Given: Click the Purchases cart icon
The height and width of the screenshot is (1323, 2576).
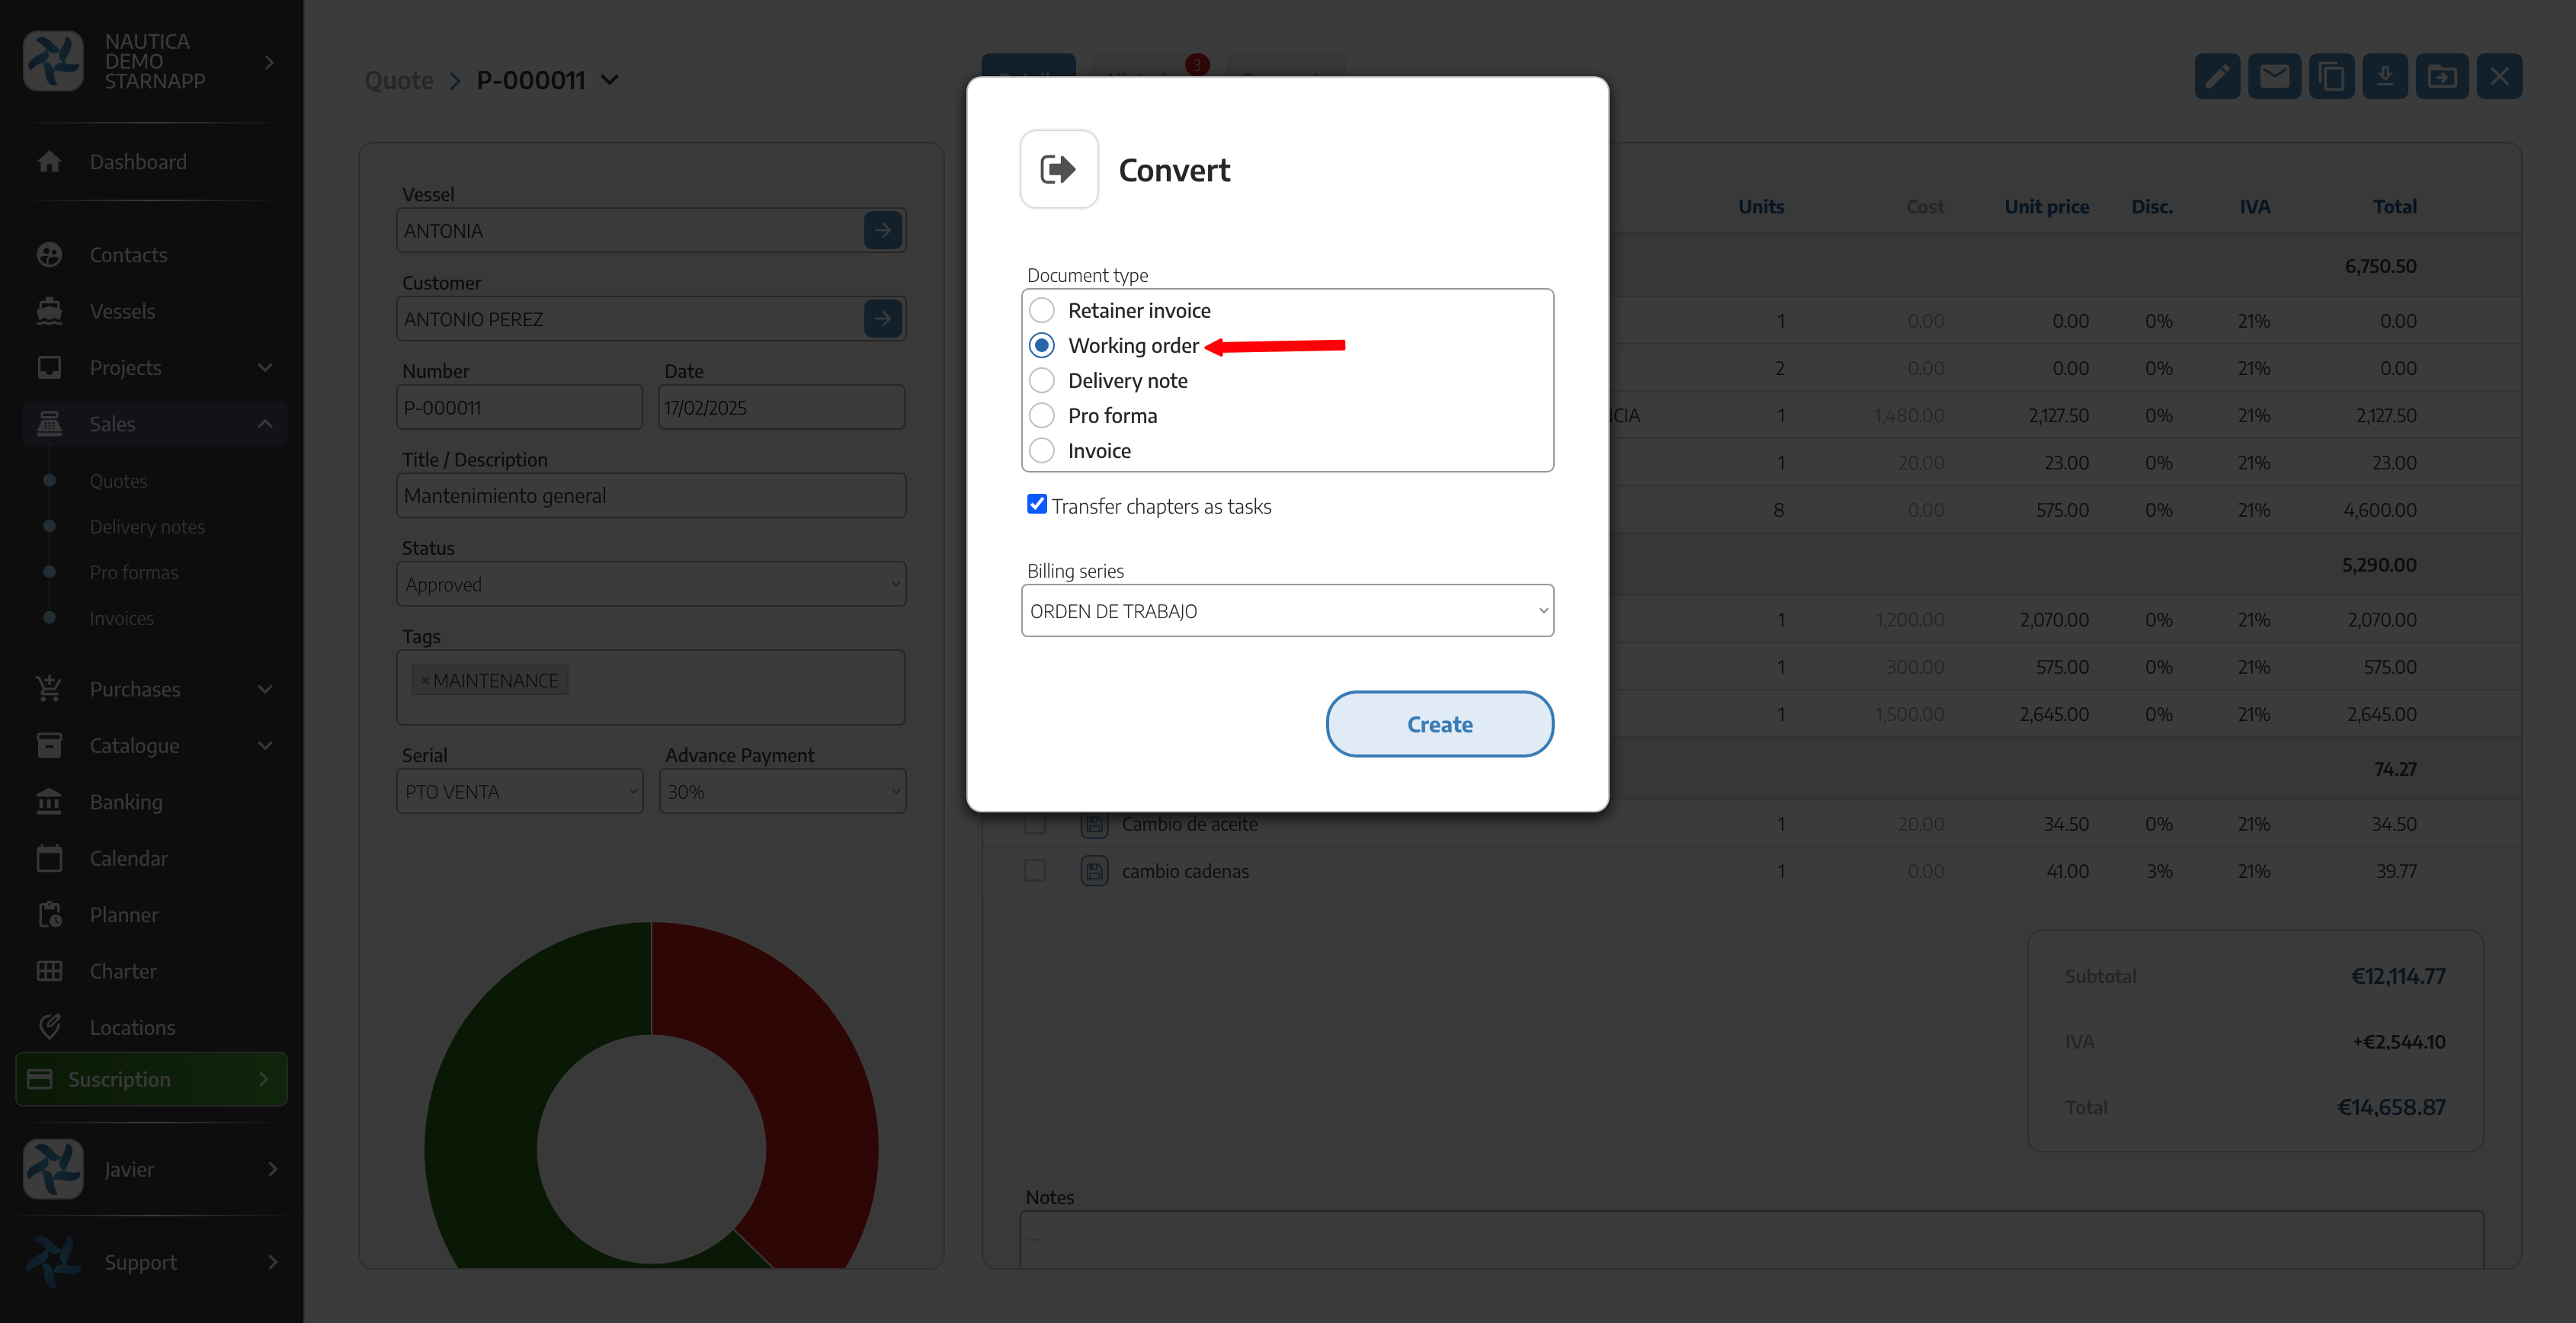Looking at the screenshot, I should [x=49, y=689].
